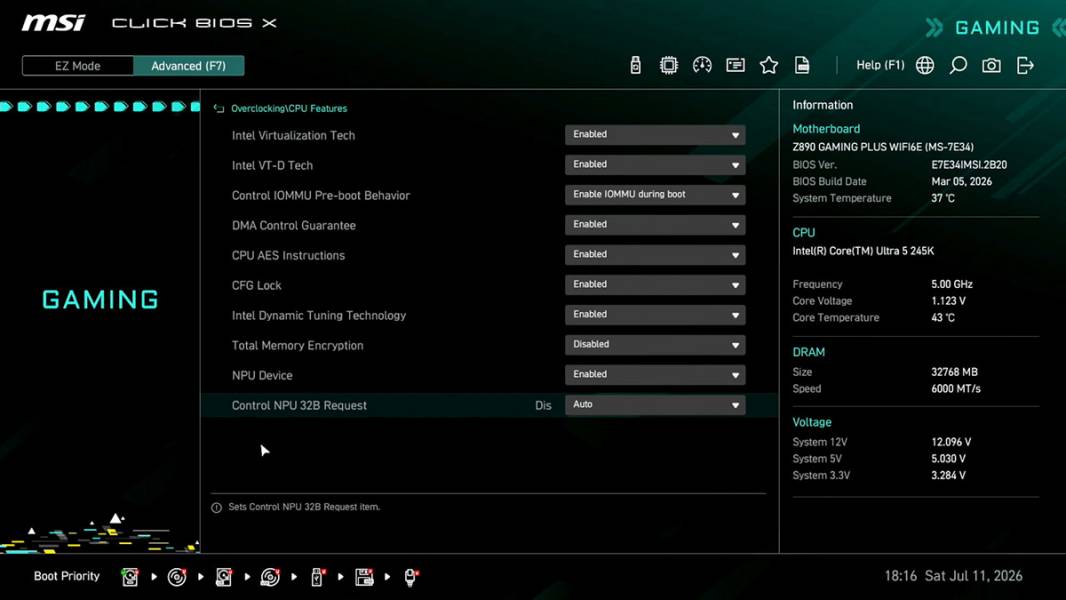
Task: Select the first boot device with green check
Action: (x=130, y=577)
